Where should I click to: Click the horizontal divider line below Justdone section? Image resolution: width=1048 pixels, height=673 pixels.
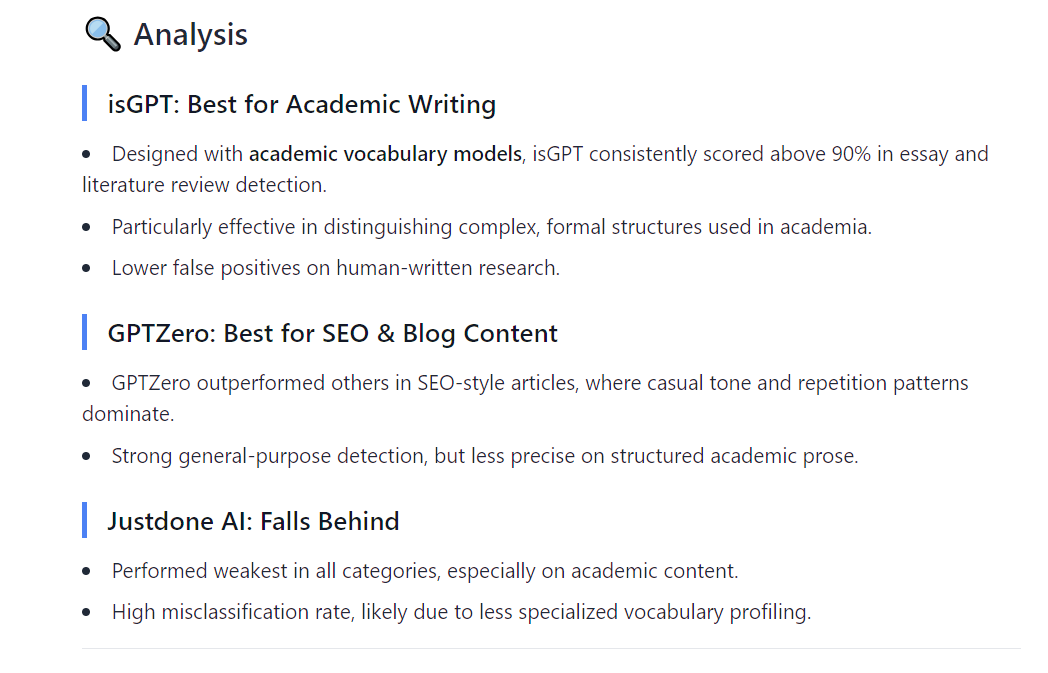click(550, 648)
